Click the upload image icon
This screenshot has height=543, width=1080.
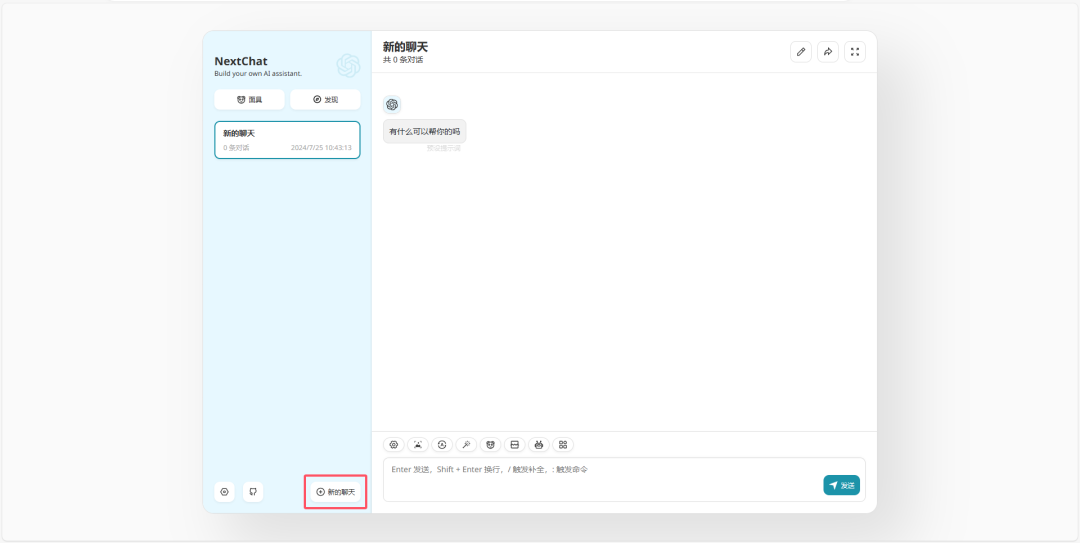(x=418, y=444)
